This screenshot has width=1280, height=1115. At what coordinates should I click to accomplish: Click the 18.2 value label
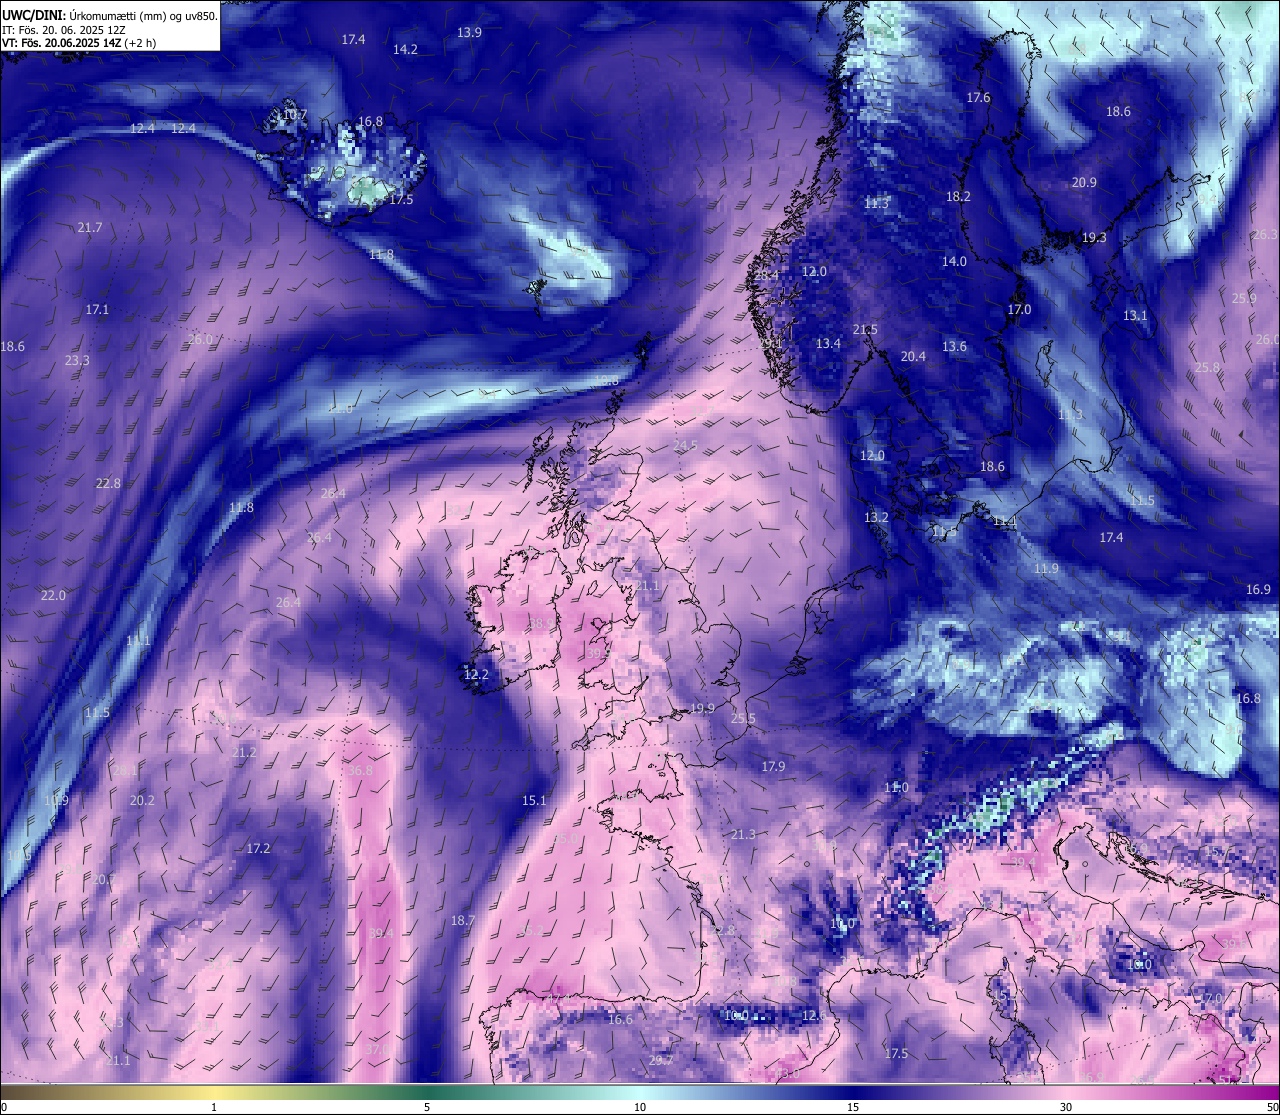pyautogui.click(x=958, y=197)
